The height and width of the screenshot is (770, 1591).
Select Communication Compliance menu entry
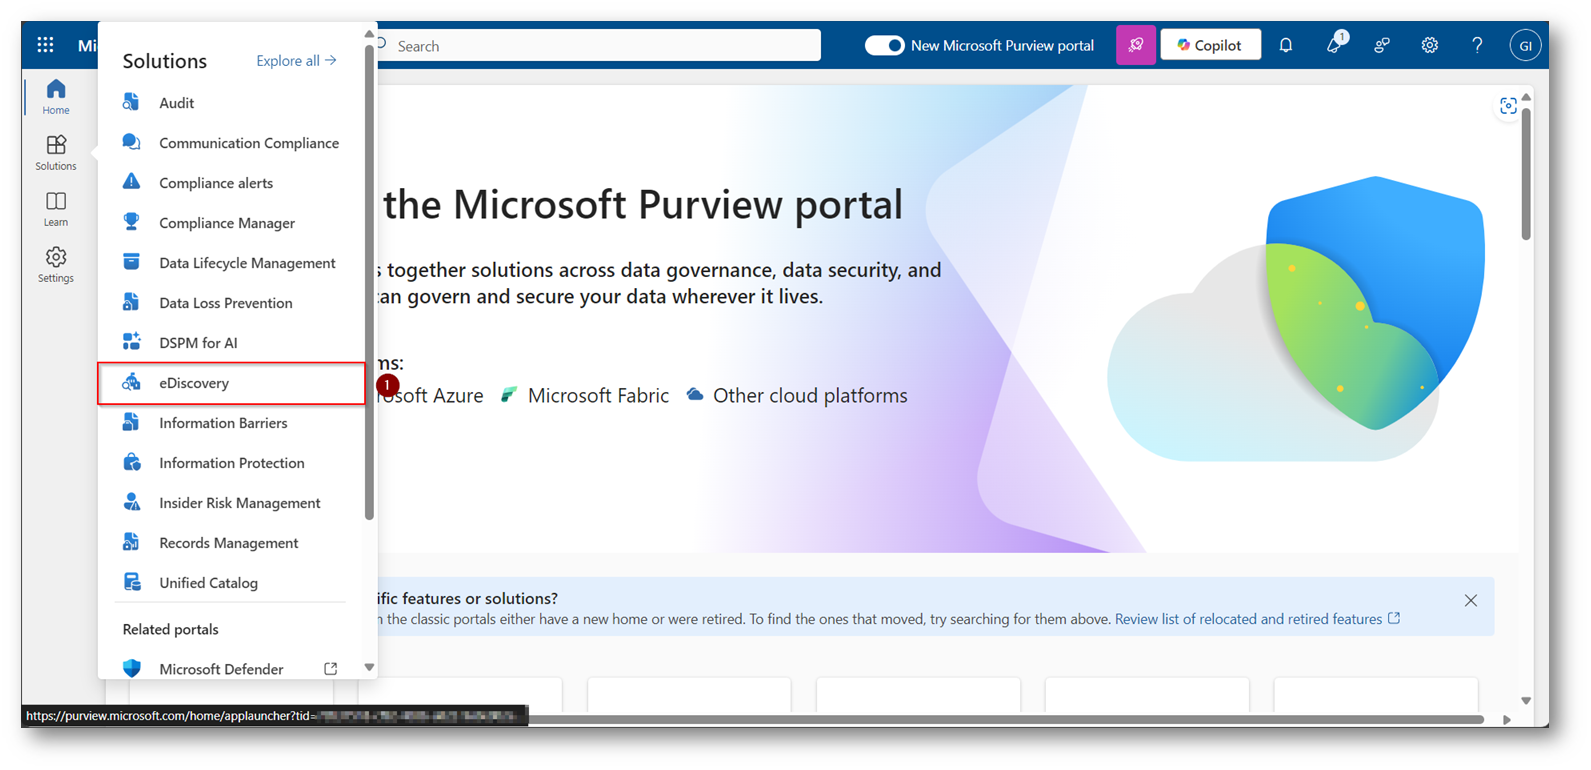[x=232, y=142]
